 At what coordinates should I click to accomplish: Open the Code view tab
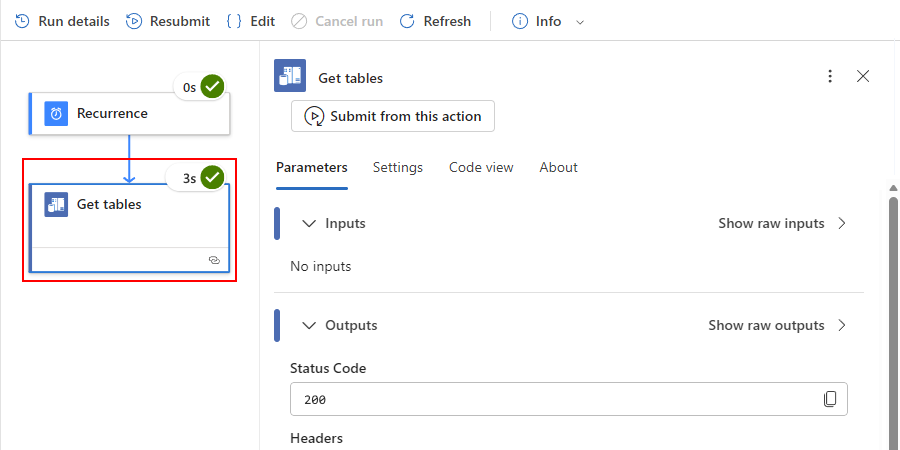pyautogui.click(x=481, y=168)
